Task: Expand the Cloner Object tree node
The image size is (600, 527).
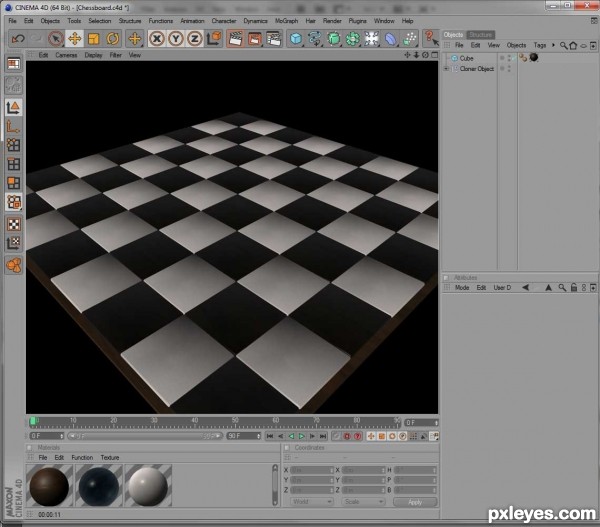Action: (x=446, y=69)
